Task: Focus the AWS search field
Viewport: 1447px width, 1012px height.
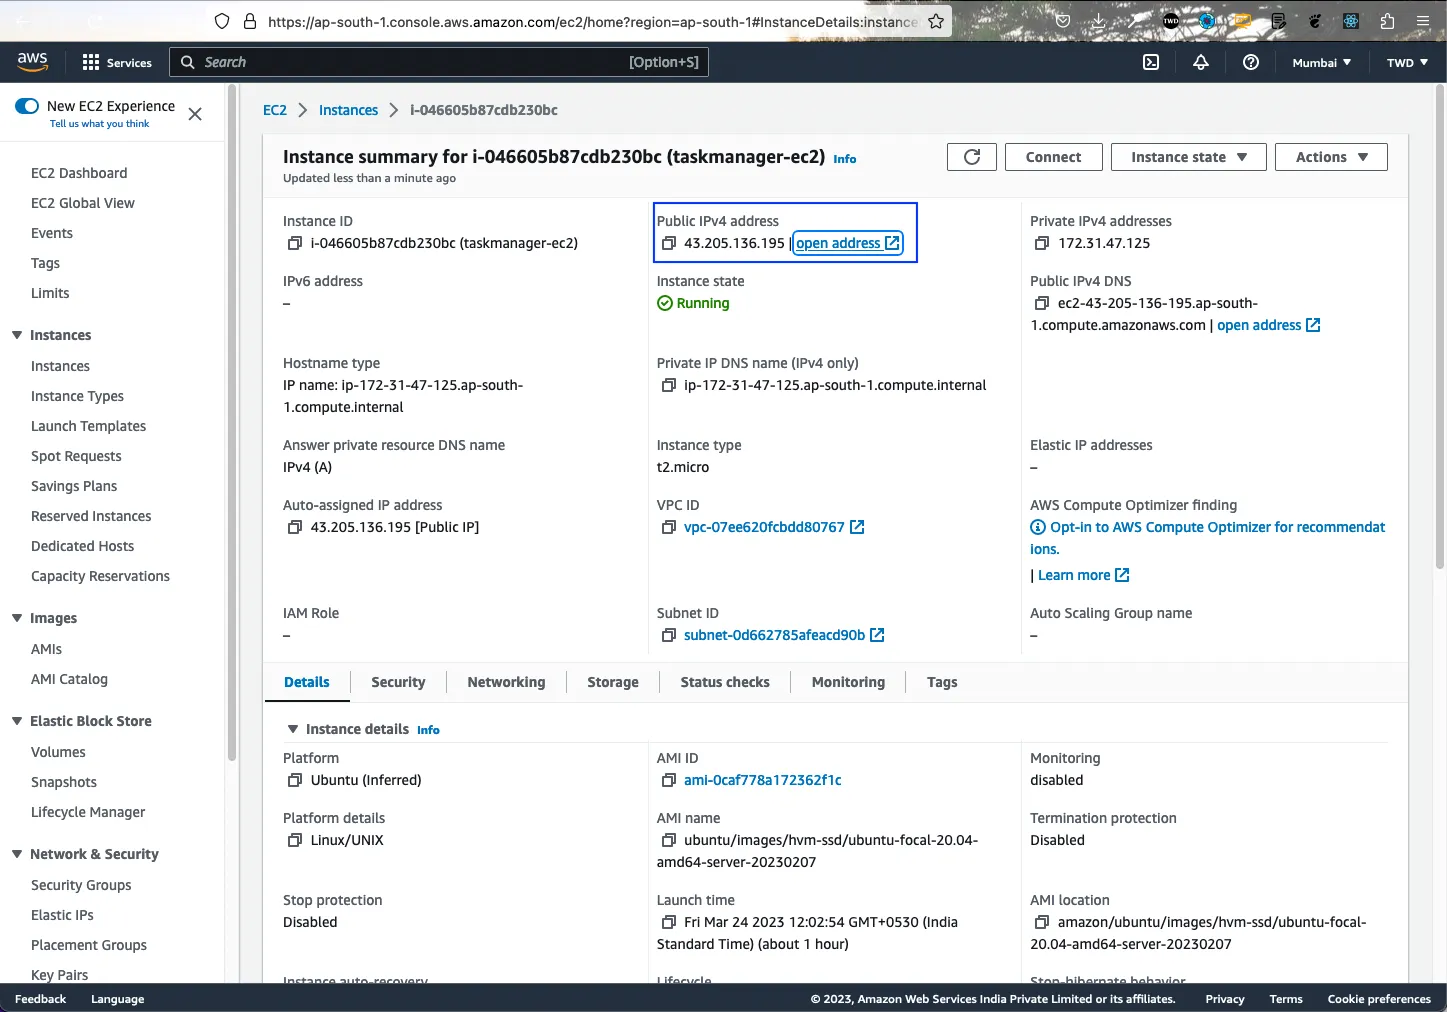Action: click(439, 62)
